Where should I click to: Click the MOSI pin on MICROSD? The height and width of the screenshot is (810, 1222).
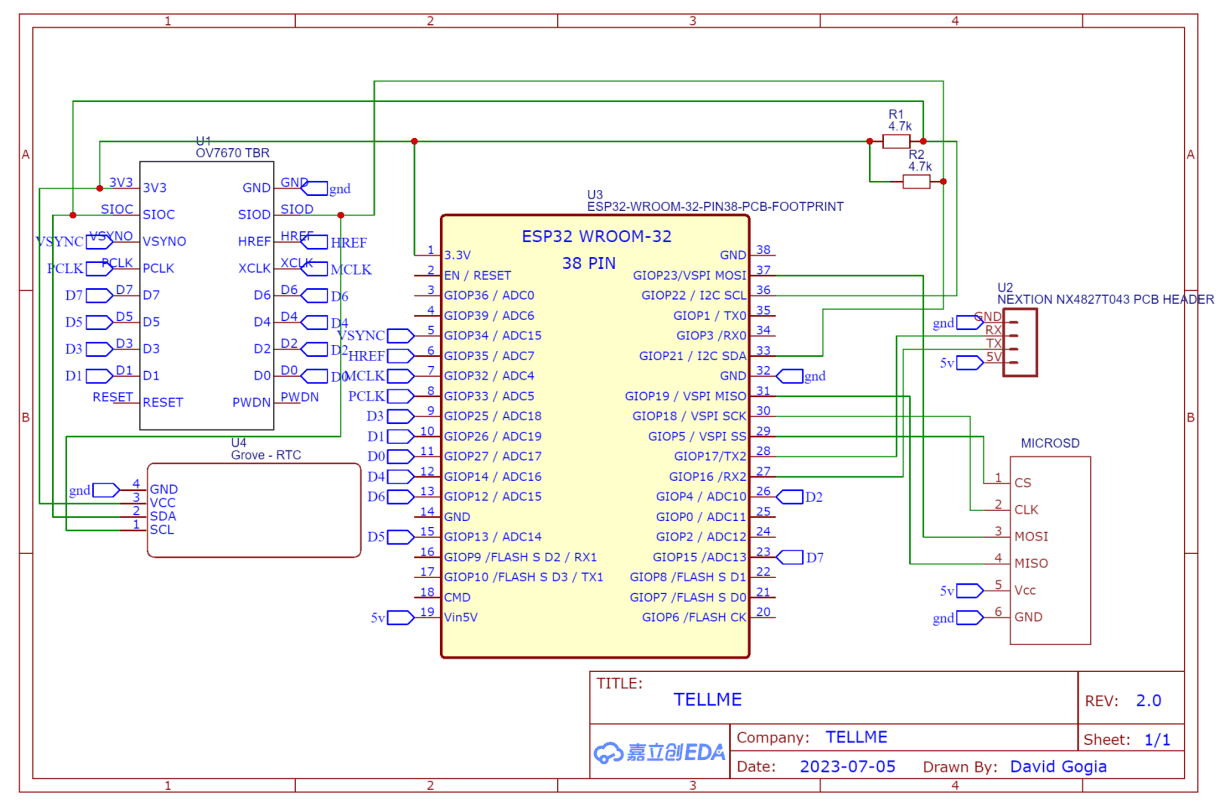point(1031,537)
